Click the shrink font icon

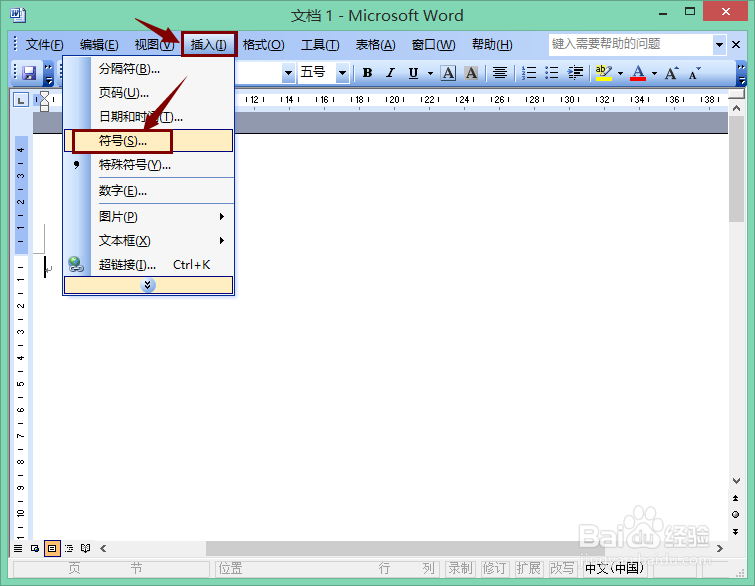pyautogui.click(x=694, y=73)
